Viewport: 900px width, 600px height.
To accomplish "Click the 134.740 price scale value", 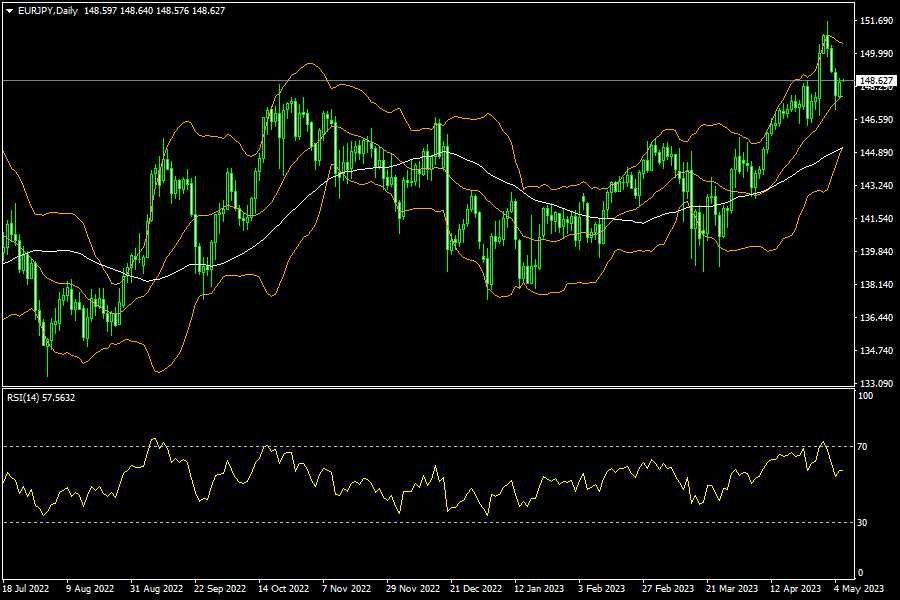I will 876,350.
